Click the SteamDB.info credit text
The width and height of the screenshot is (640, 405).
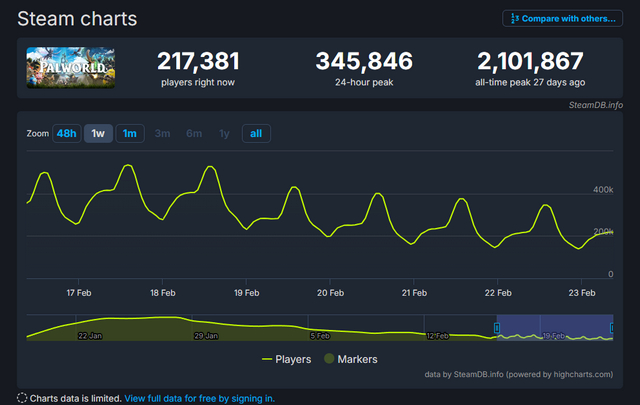click(x=596, y=105)
